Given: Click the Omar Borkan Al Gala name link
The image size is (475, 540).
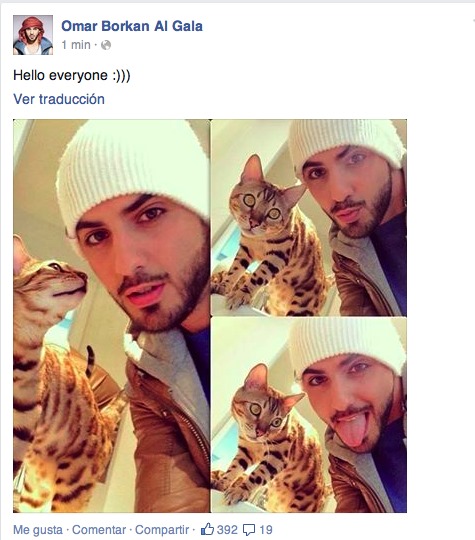Looking at the screenshot, I should [x=132, y=26].
